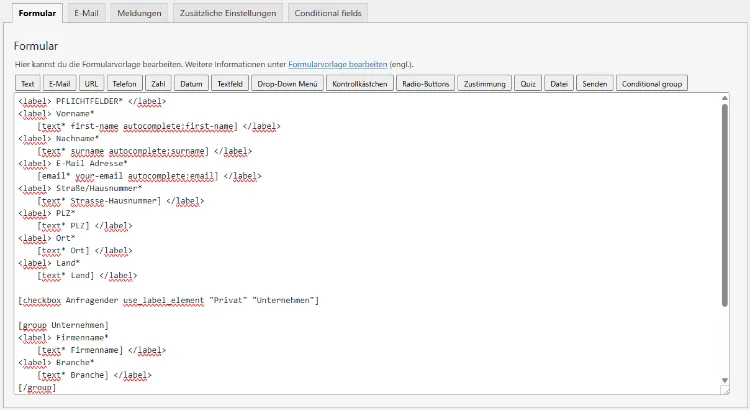
Task: Click the PFLICHTFELDER* label line
Action: pyautogui.click(x=92, y=101)
